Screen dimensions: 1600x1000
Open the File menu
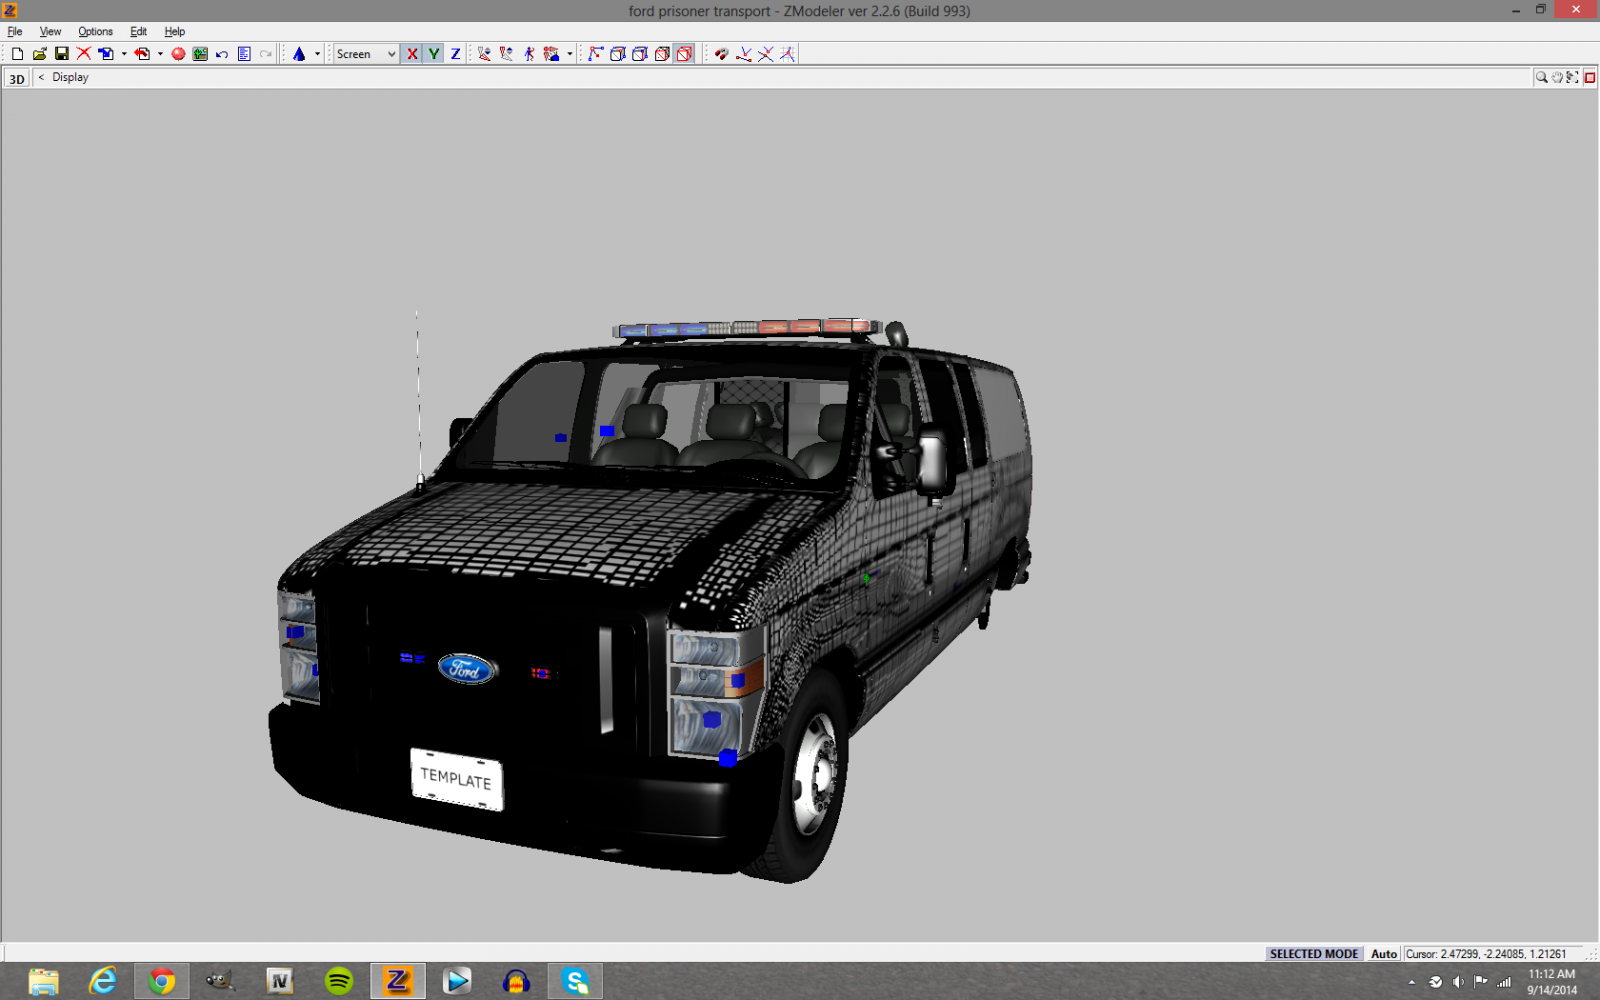click(x=15, y=32)
